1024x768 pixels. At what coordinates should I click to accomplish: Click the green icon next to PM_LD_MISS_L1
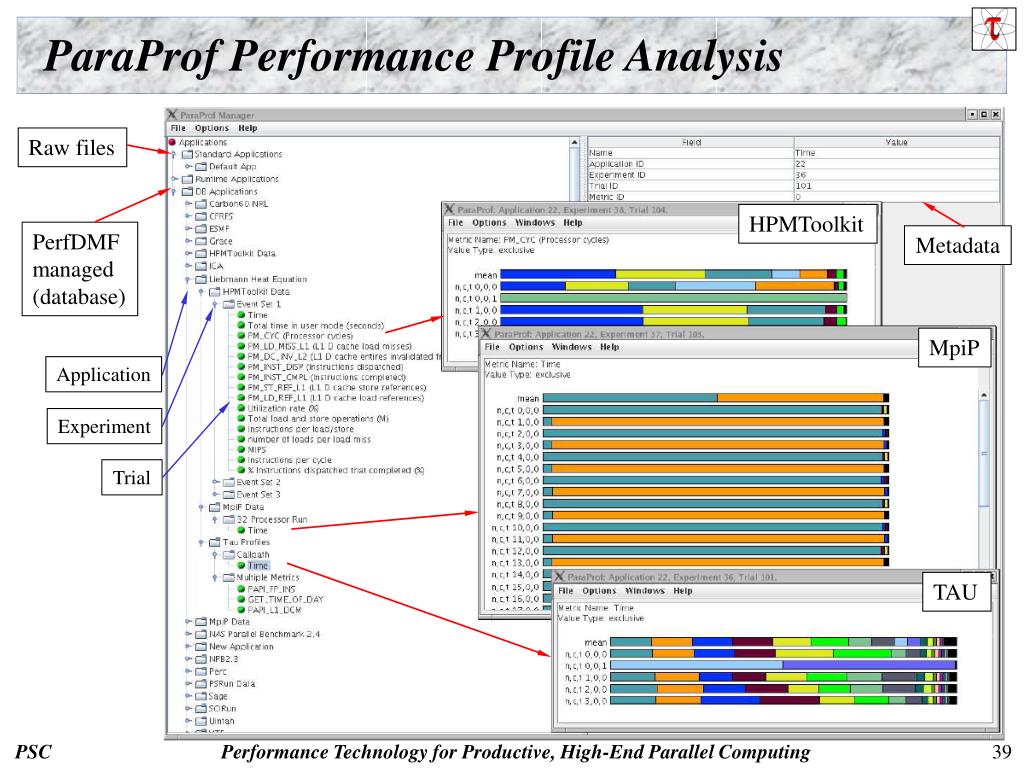[x=241, y=346]
